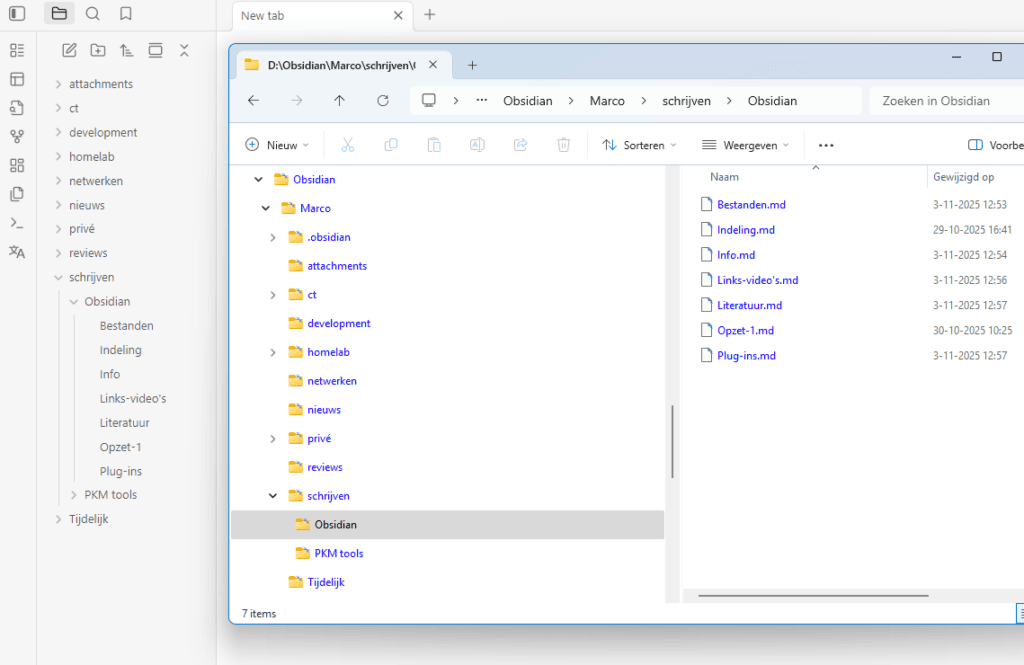This screenshot has width=1024, height=665.
Task: Open the search icon in Obsidian
Action: point(93,13)
